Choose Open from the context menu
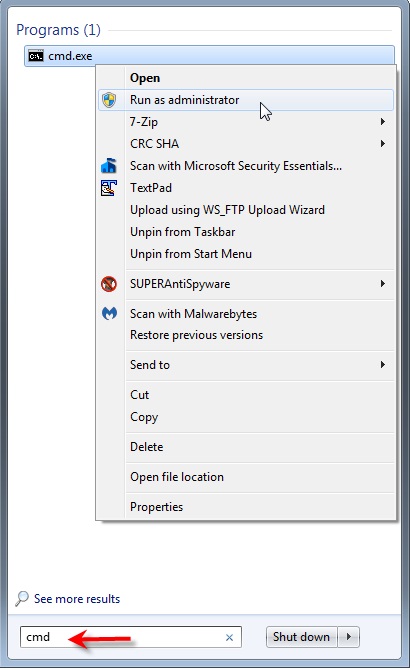This screenshot has height=670, width=410. (x=145, y=78)
